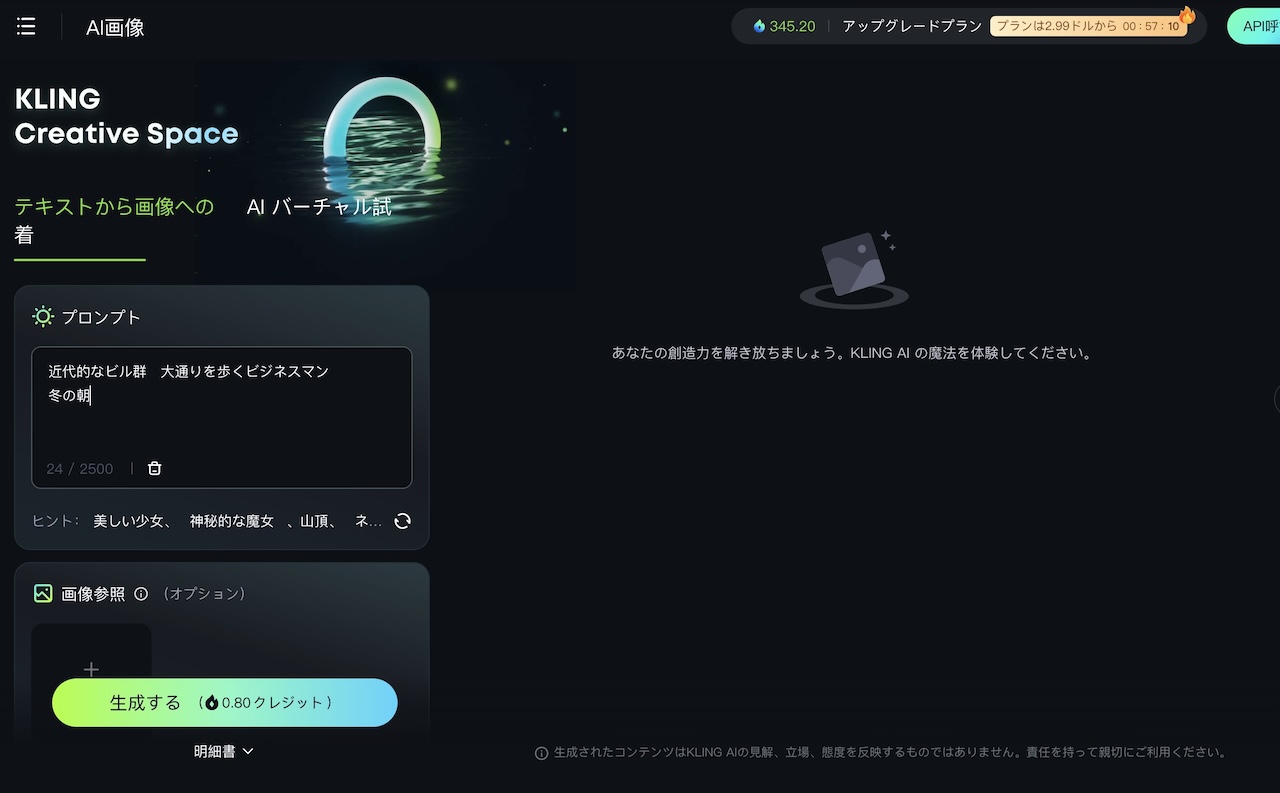Select hint 神秘的な魔女
Image resolution: width=1280 pixels, height=793 pixels.
click(x=232, y=521)
